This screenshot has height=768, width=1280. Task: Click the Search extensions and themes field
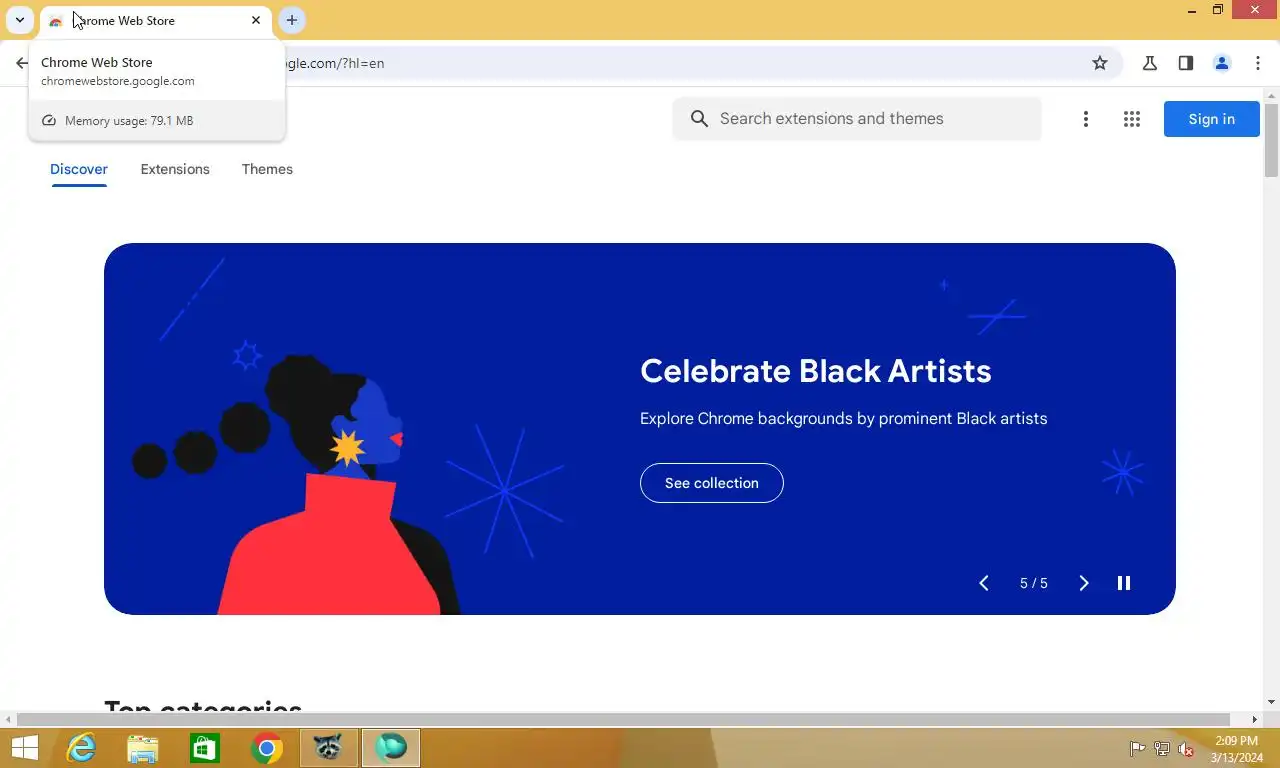click(x=857, y=119)
